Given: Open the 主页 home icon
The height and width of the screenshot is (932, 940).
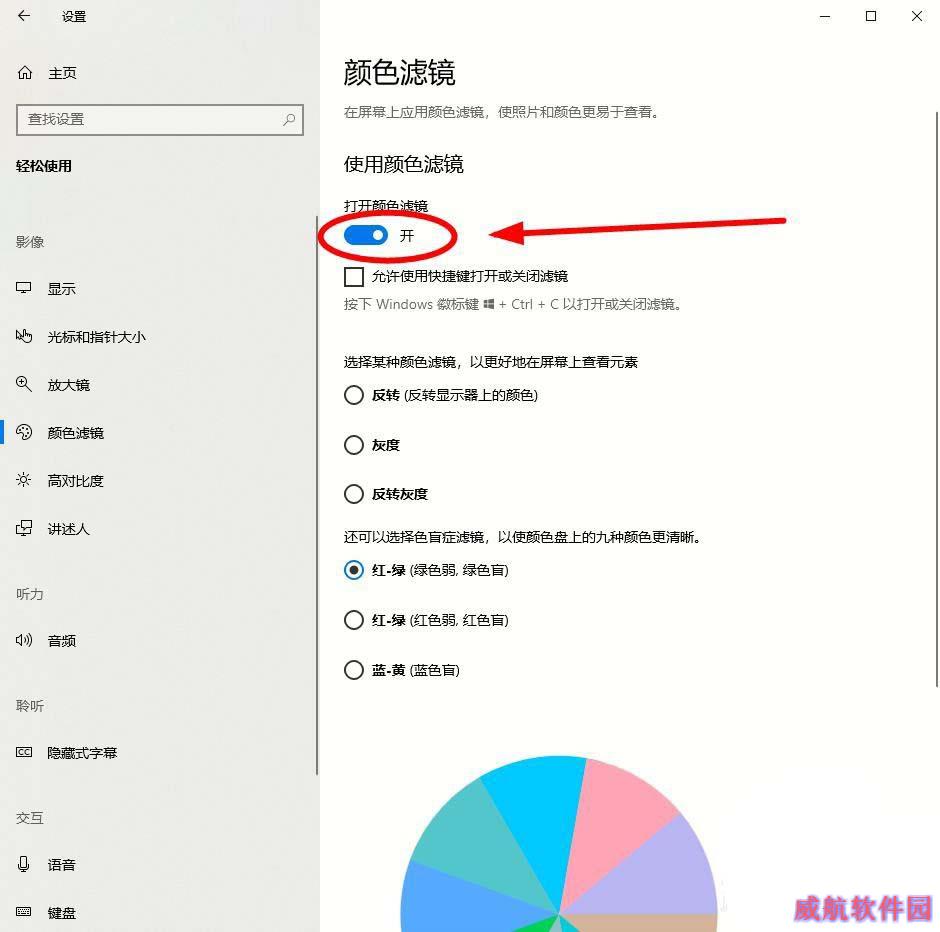Looking at the screenshot, I should point(25,73).
